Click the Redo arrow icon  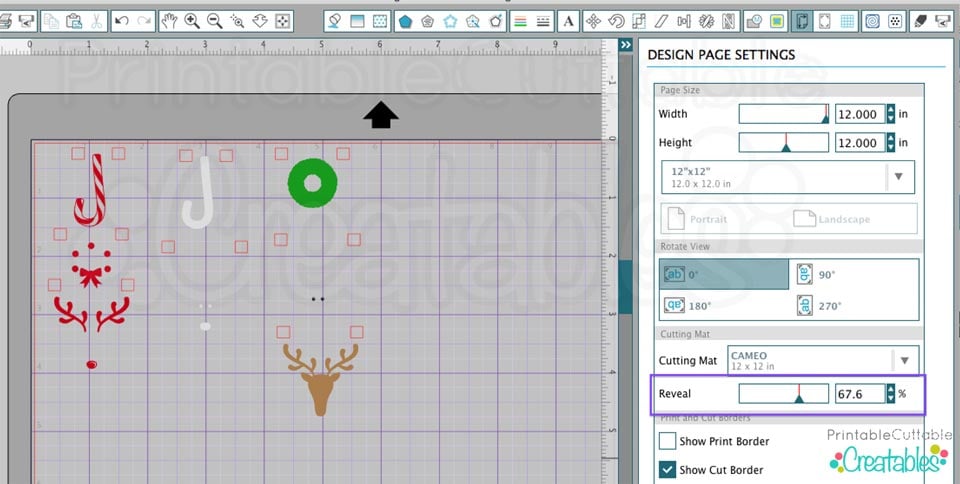[x=144, y=21]
